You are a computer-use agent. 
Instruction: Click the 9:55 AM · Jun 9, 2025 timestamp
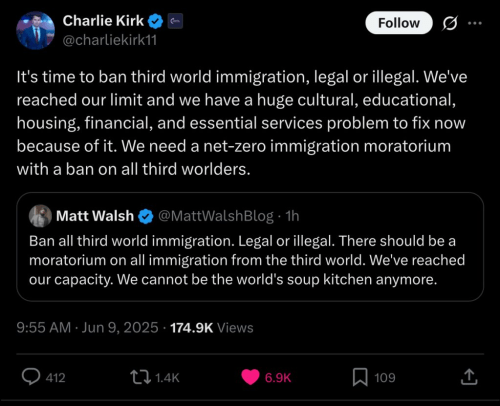click(x=87, y=327)
